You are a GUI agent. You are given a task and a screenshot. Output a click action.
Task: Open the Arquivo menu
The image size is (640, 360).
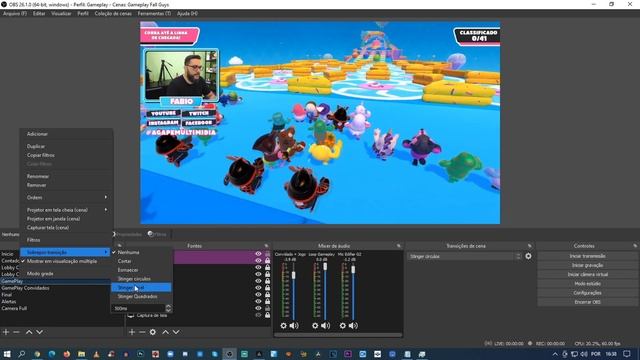15,13
